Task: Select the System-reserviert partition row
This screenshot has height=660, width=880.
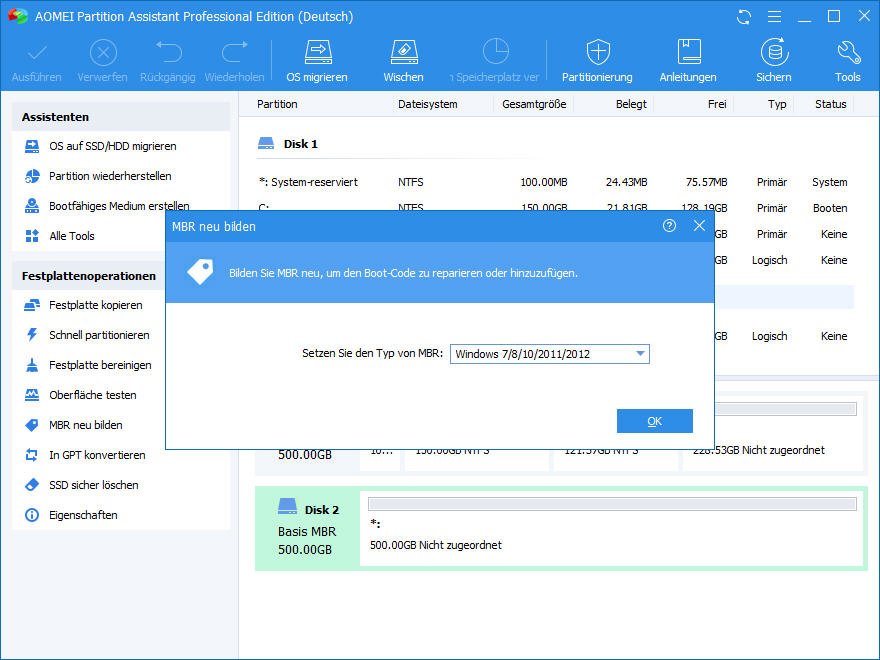Action: click(553, 182)
